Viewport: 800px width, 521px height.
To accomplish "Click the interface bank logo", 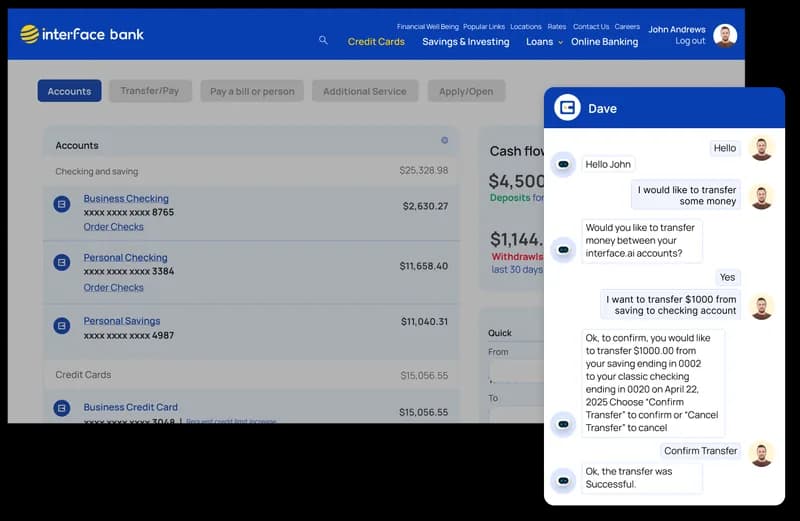I will [82, 34].
